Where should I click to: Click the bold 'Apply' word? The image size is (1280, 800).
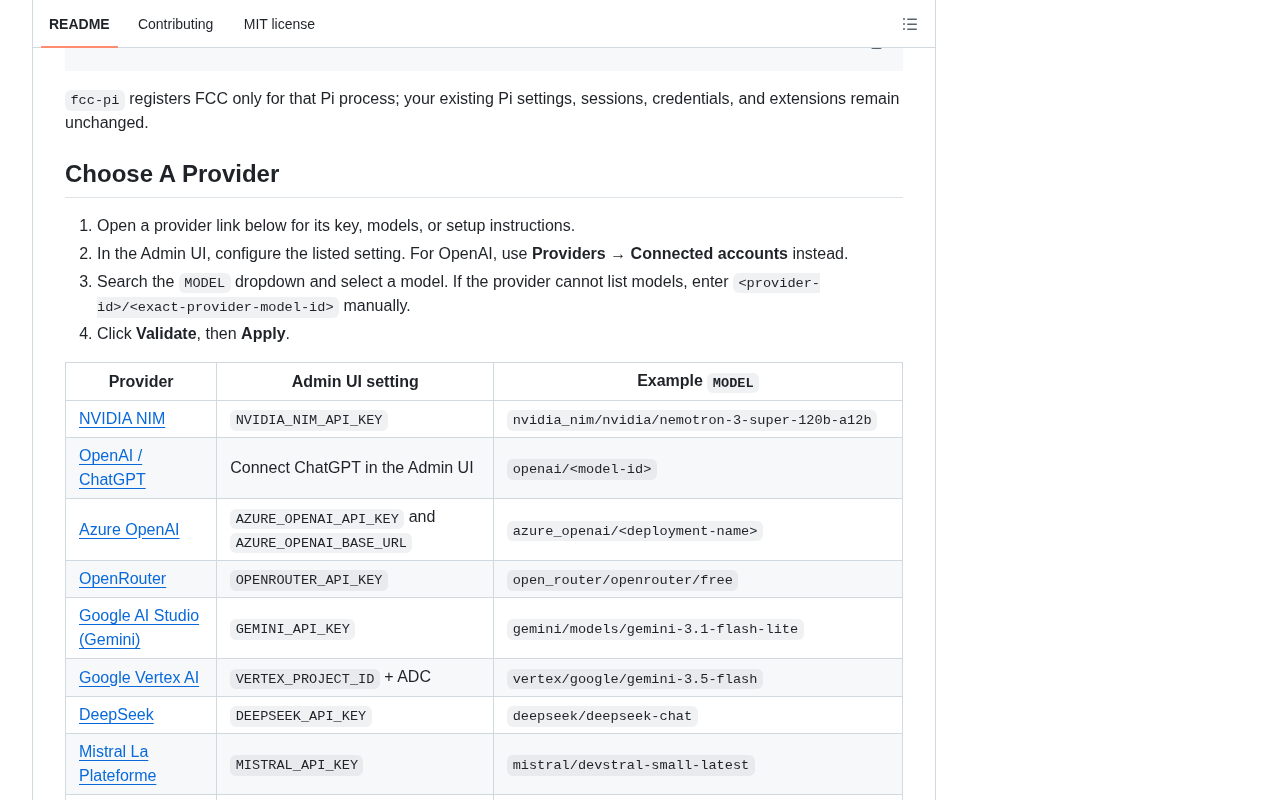pyautogui.click(x=263, y=334)
